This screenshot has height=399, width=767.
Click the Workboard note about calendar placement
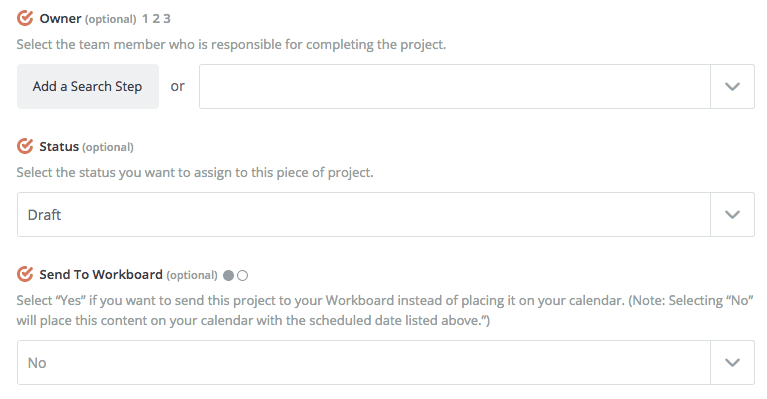(x=385, y=310)
